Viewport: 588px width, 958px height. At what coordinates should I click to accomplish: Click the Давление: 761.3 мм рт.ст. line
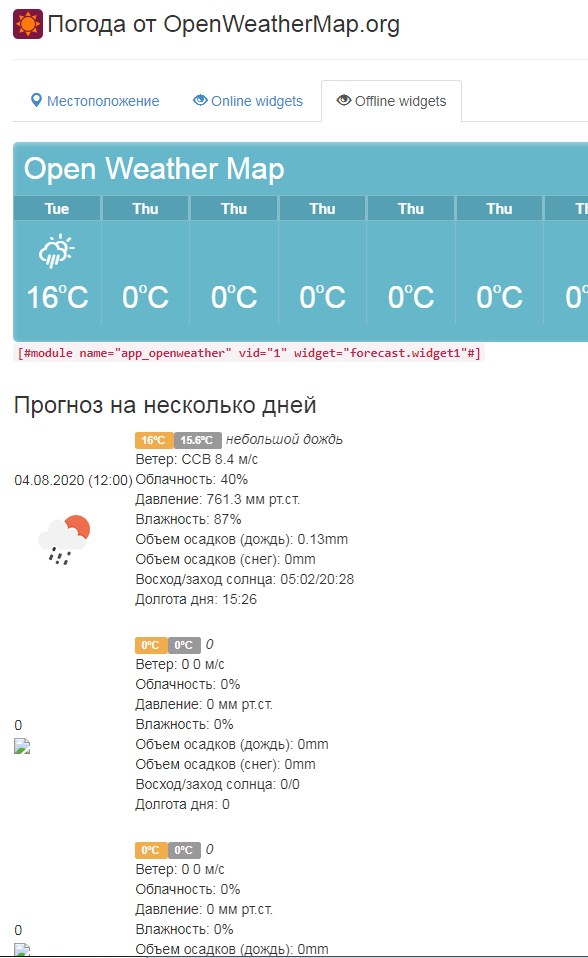pos(218,500)
